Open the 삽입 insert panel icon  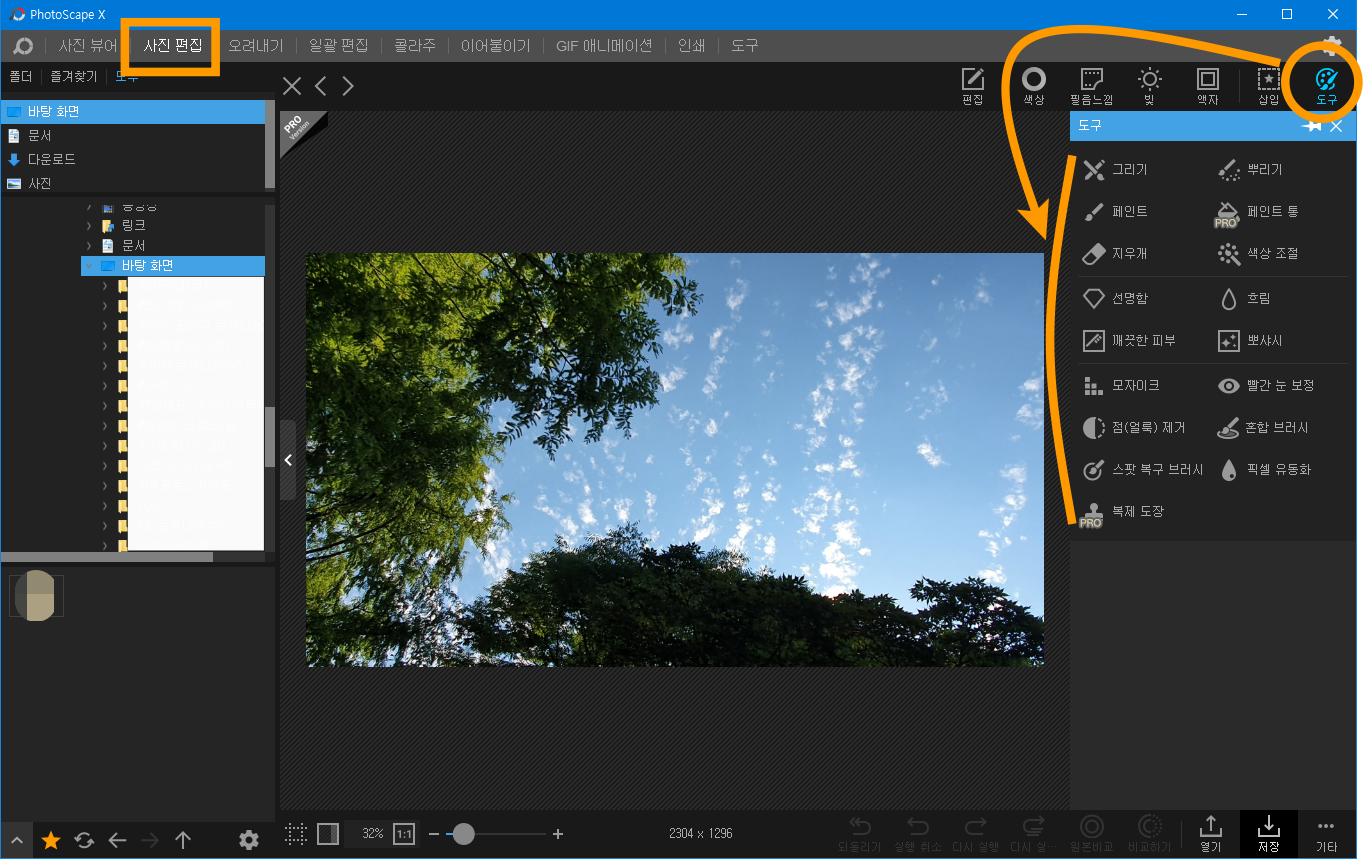click(1268, 86)
